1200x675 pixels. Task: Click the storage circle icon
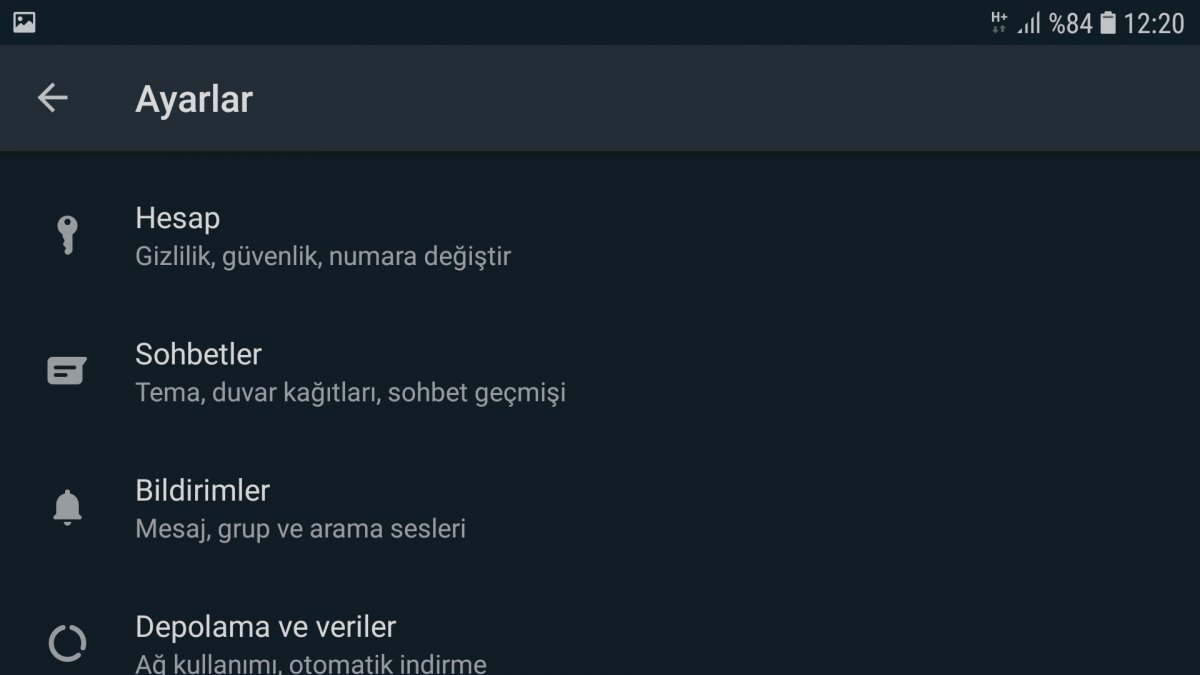[x=67, y=643]
